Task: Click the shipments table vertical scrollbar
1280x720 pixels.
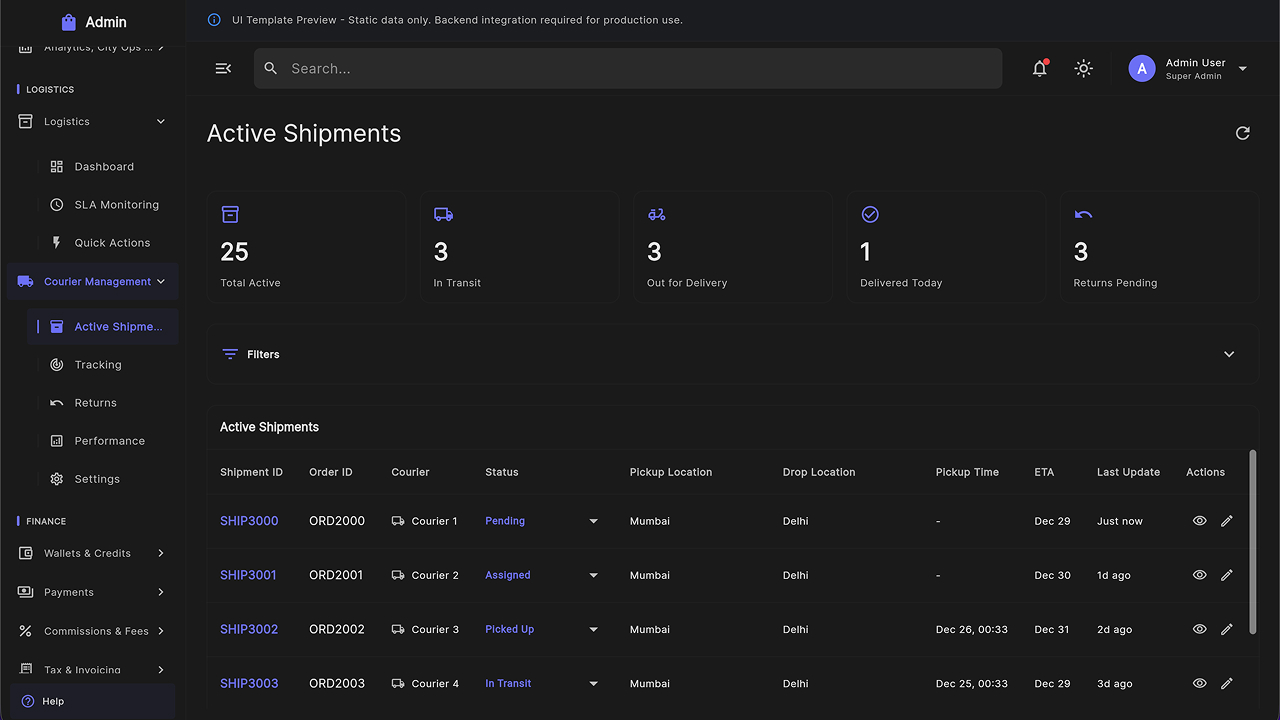Action: coord(1253,541)
